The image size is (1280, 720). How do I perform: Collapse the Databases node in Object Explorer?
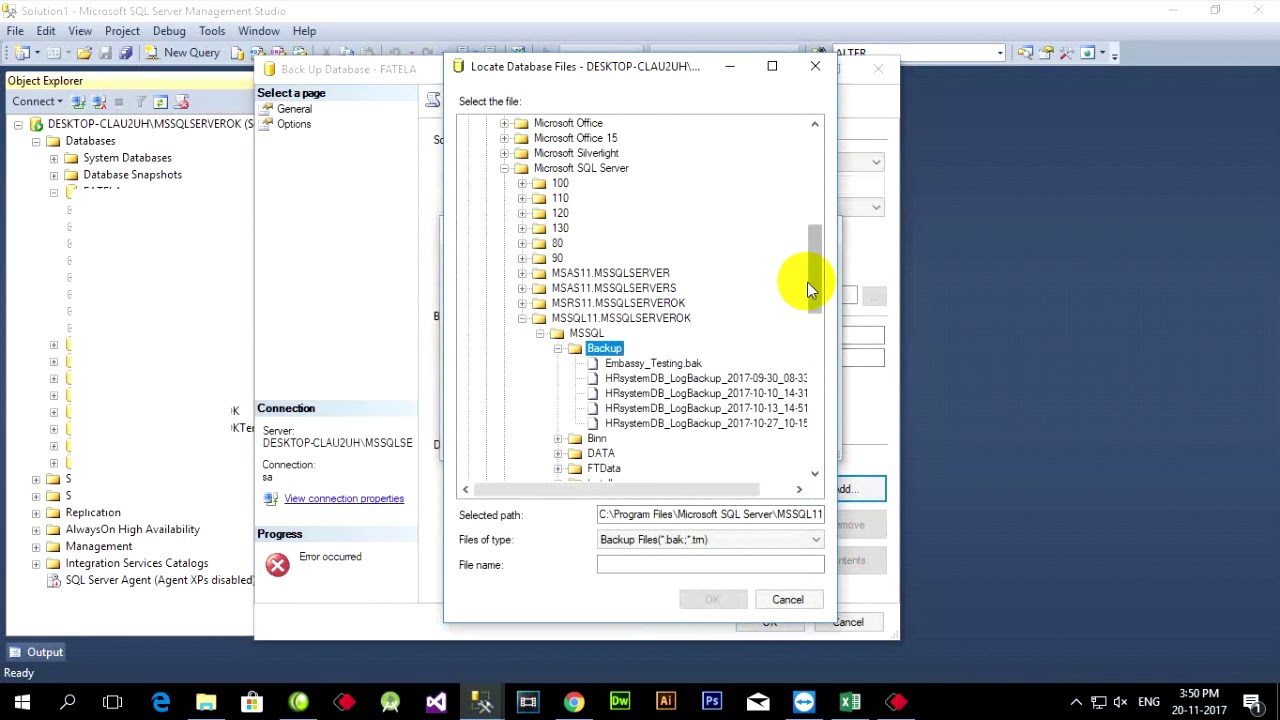pyautogui.click(x=36, y=141)
